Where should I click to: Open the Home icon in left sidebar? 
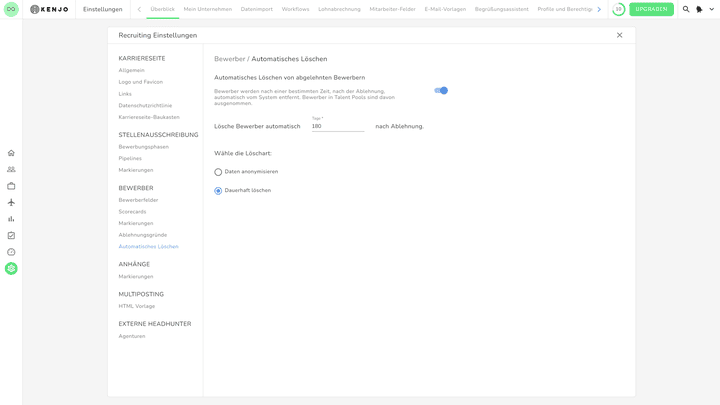[11, 153]
